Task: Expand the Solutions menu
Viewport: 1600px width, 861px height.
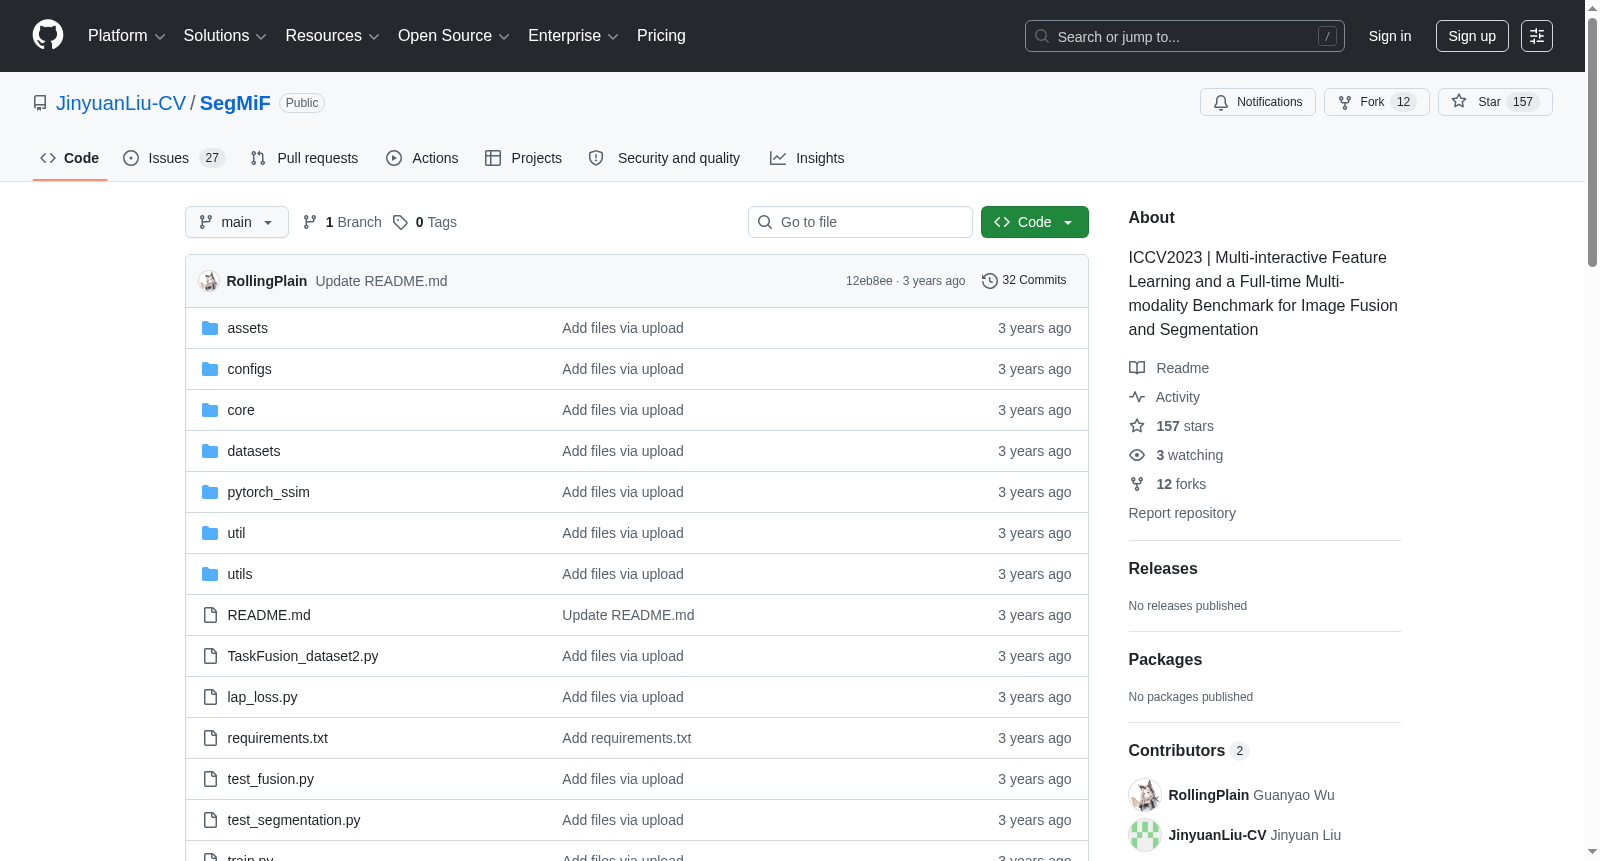Action: (225, 36)
